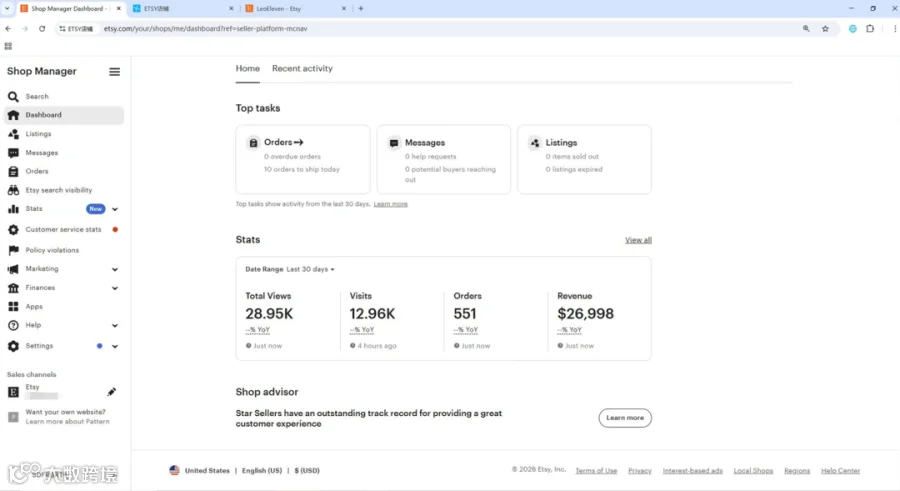Click the Revenue $26,998 value

pyautogui.click(x=585, y=314)
